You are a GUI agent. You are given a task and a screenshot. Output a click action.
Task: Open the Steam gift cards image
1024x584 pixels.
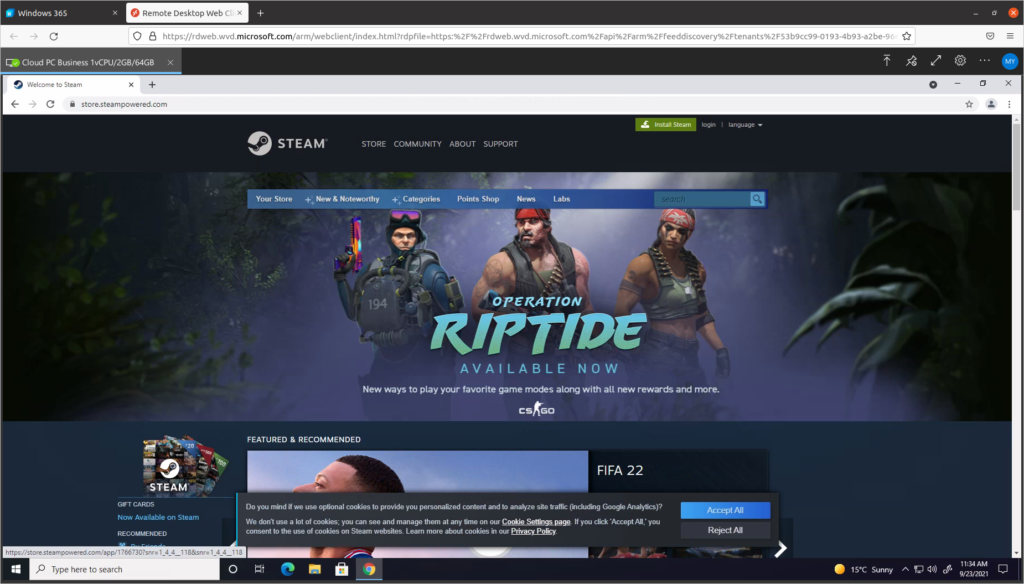[184, 465]
